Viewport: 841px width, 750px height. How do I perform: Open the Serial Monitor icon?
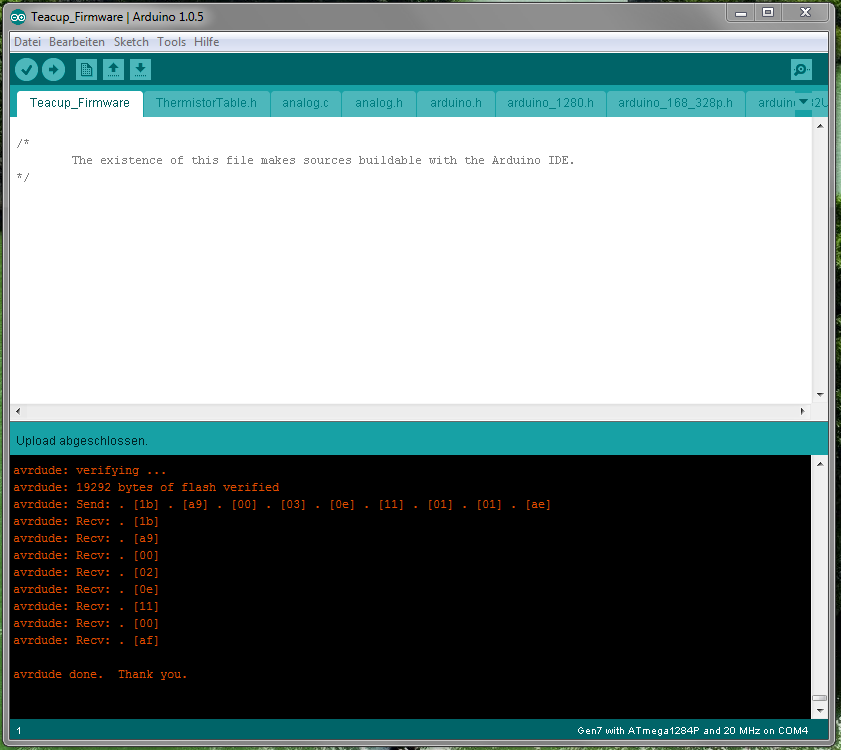click(x=800, y=69)
